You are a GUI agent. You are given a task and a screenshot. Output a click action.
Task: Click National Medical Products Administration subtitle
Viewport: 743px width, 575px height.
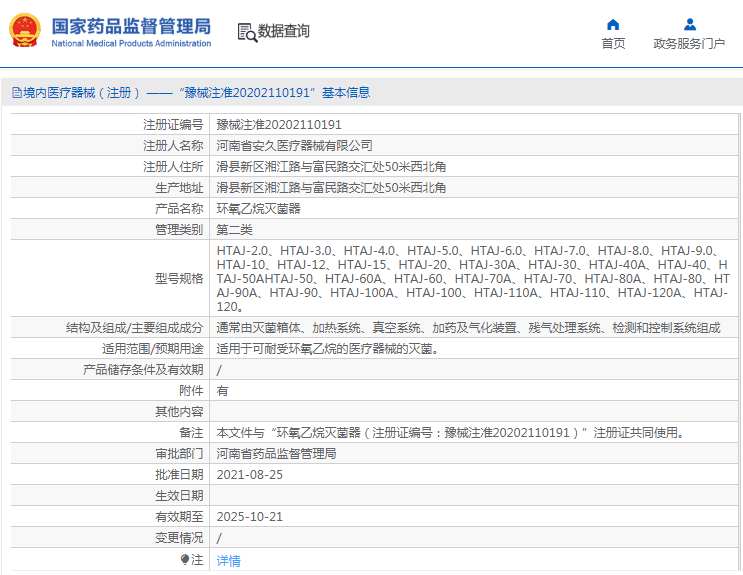point(131,43)
